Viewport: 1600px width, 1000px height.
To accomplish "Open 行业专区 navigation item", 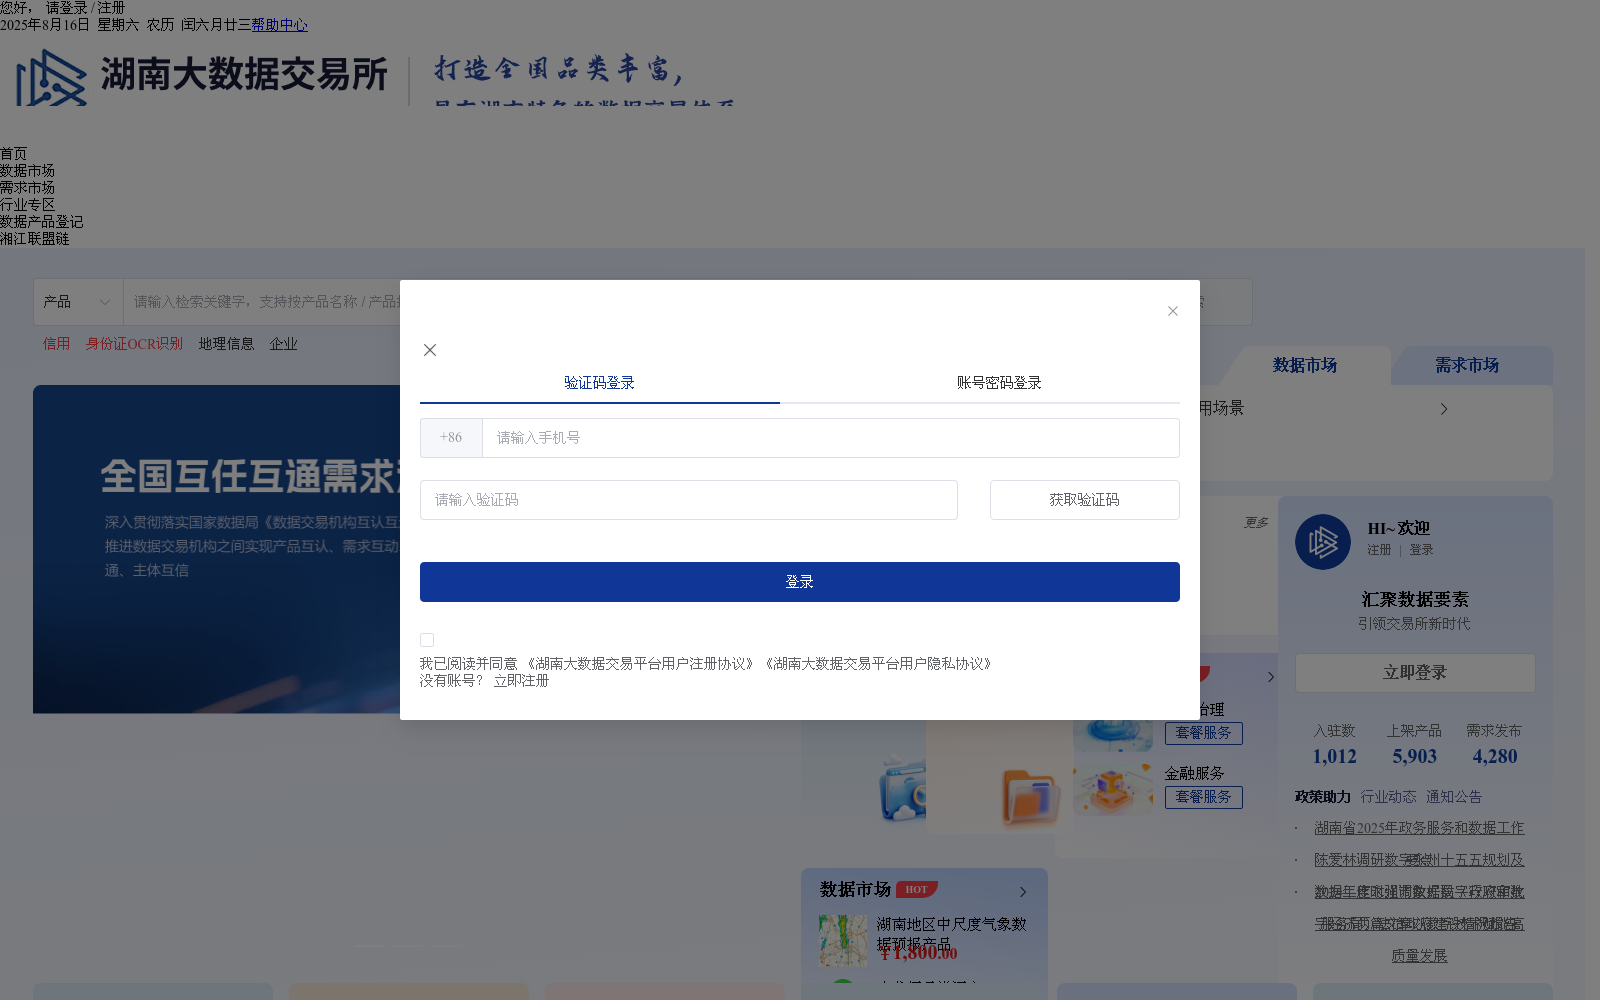I will coord(27,205).
